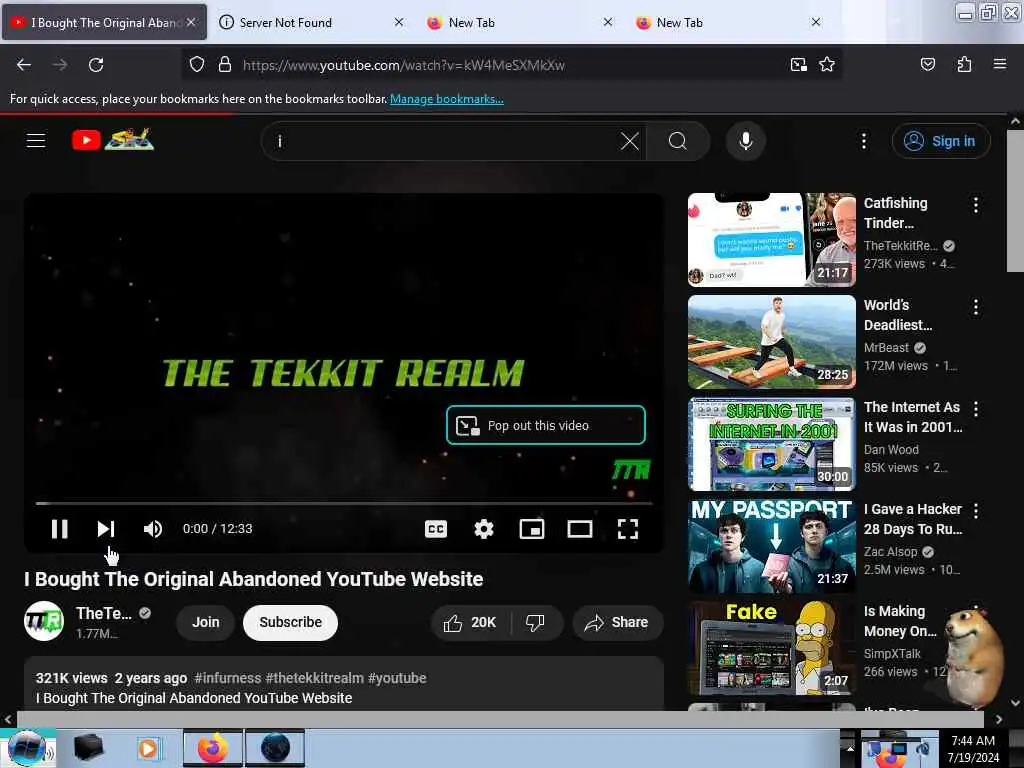This screenshot has height=768, width=1024.
Task: Open Surfing the Internet in 2001 thumbnail
Action: tap(771, 444)
